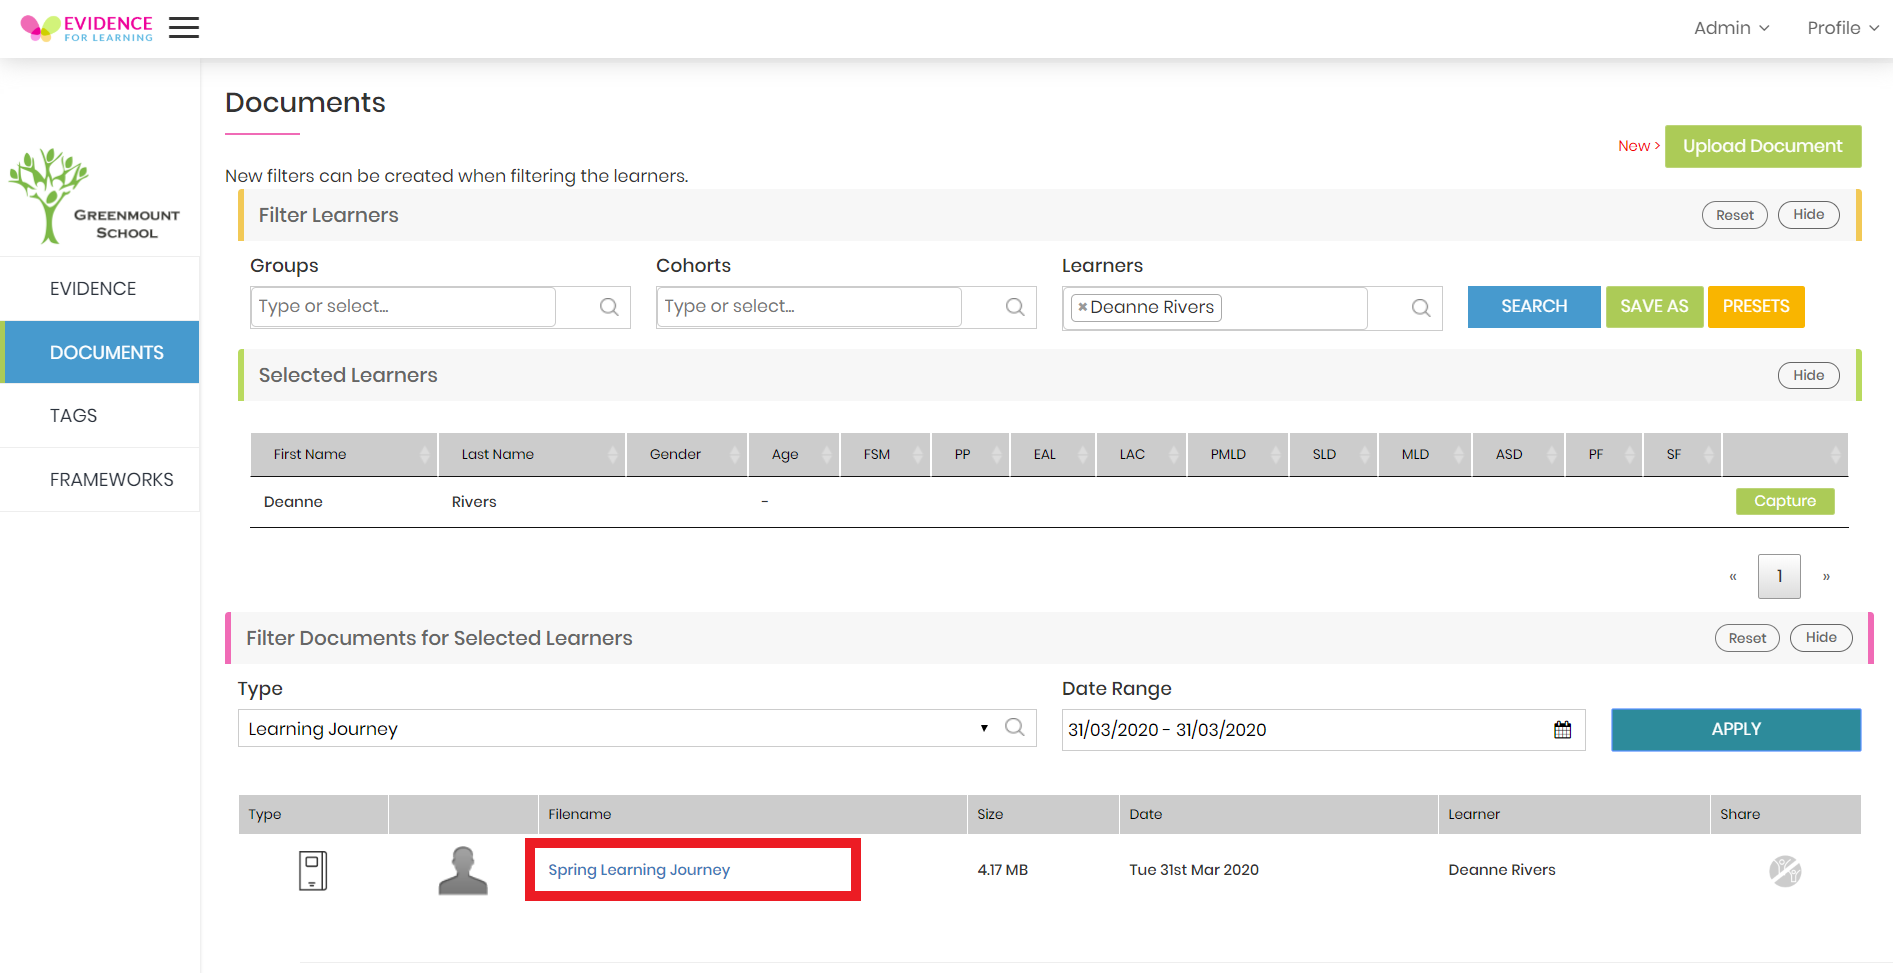Click the Upload Document button
The image size is (1893, 973).
coord(1763,146)
